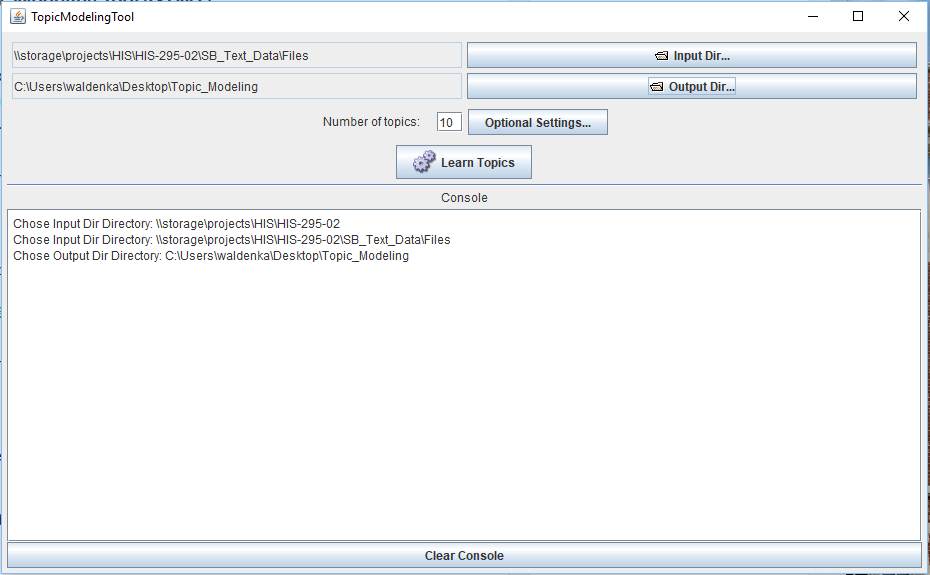Click the input directory path field
The image size is (930, 575).
(x=237, y=55)
